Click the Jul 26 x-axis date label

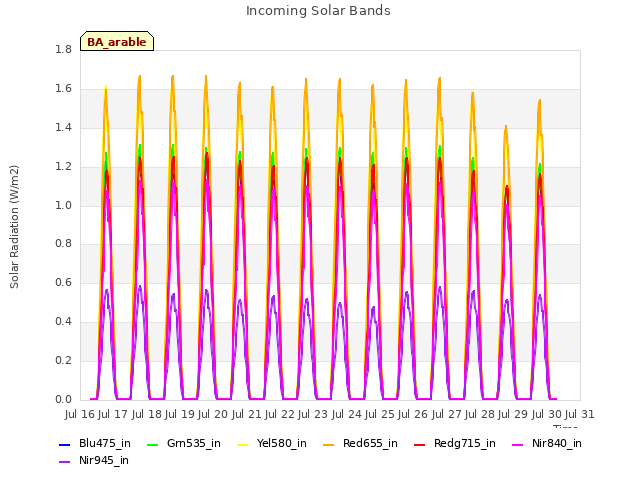(x=413, y=414)
